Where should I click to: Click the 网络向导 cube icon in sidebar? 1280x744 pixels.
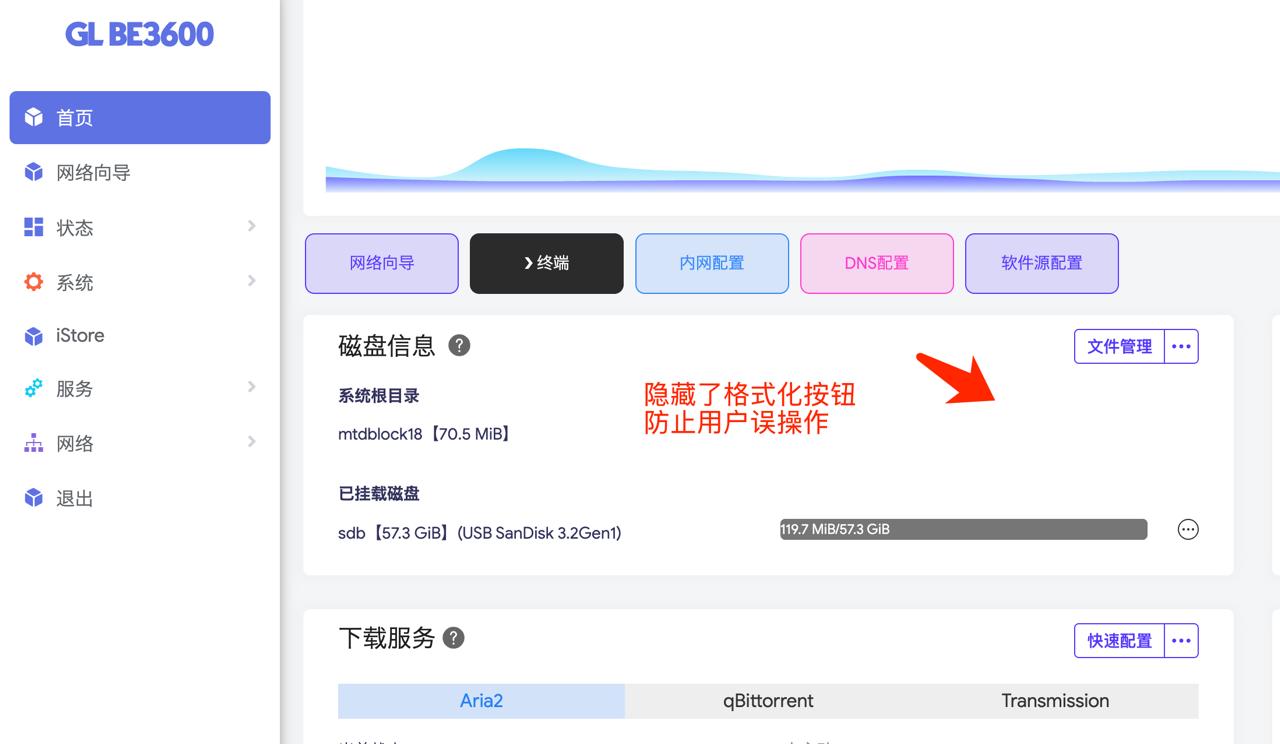pos(34,172)
